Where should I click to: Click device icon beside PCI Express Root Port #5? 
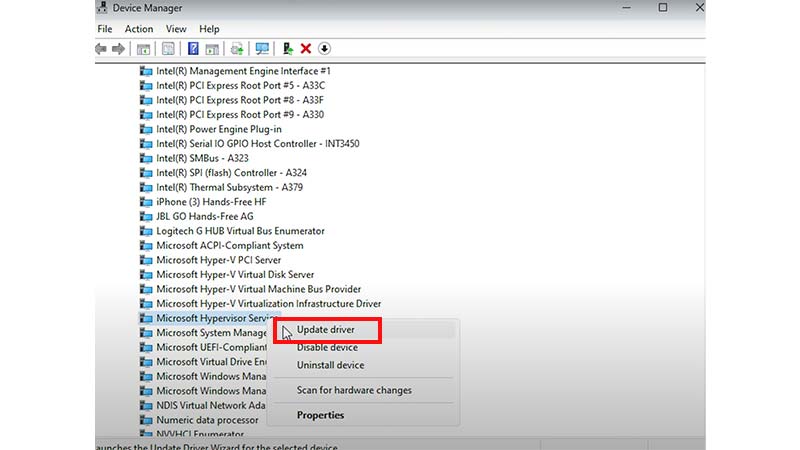click(x=146, y=86)
